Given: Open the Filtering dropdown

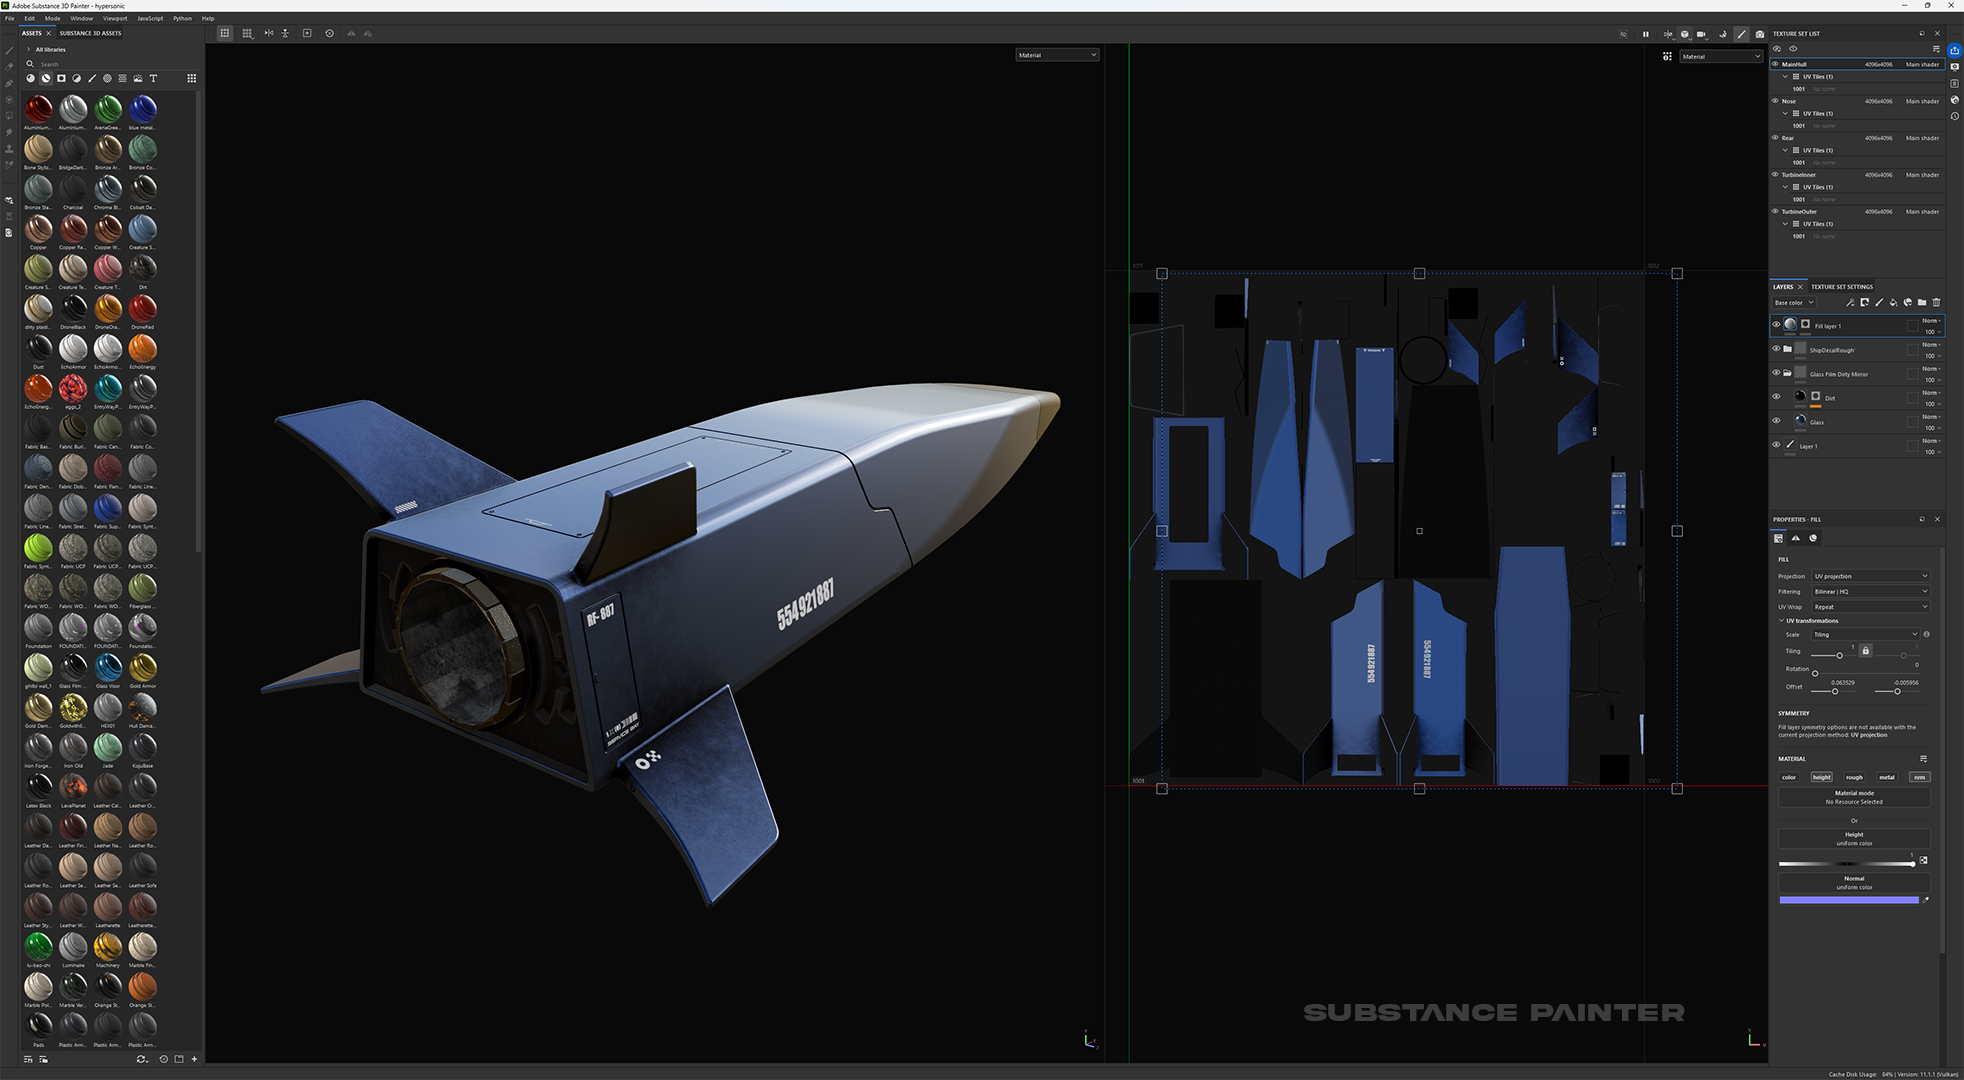Looking at the screenshot, I should pyautogui.click(x=1870, y=591).
